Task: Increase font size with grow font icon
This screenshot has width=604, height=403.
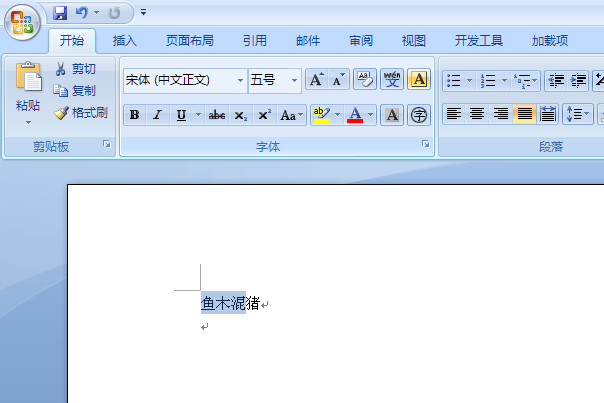Action: (317, 80)
